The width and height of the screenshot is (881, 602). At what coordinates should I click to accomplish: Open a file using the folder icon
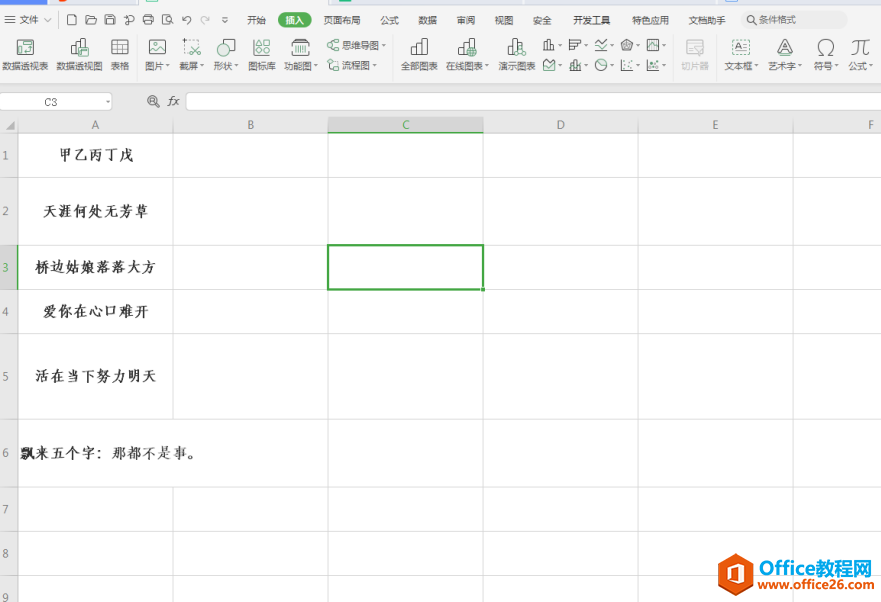(x=90, y=20)
